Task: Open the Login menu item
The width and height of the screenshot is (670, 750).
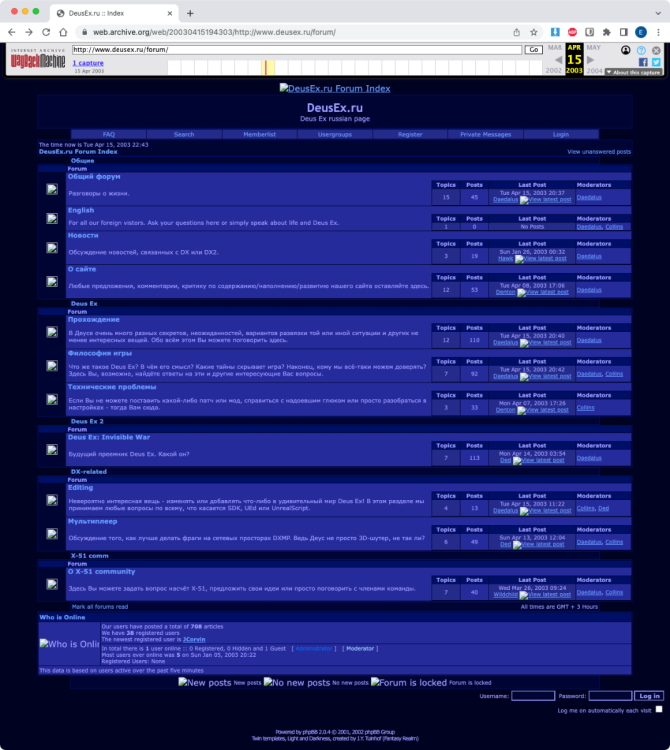Action: (561, 134)
